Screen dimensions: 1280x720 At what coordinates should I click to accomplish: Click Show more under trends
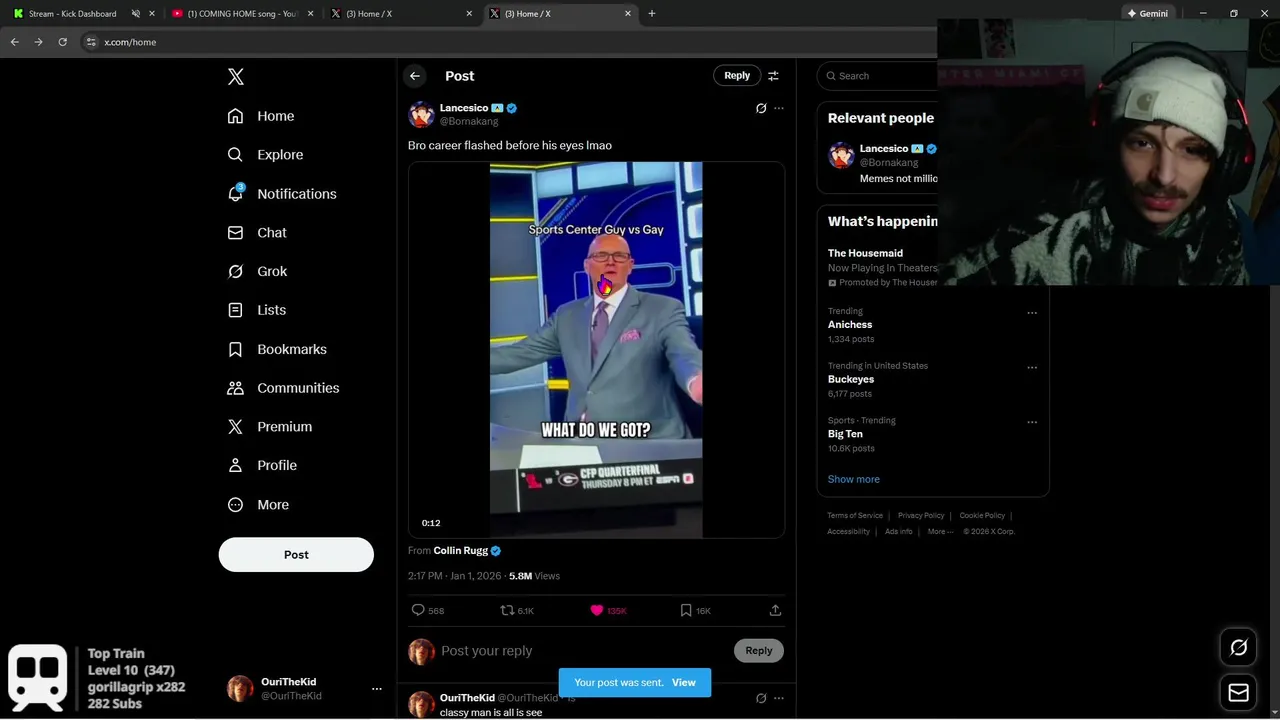coord(854,479)
